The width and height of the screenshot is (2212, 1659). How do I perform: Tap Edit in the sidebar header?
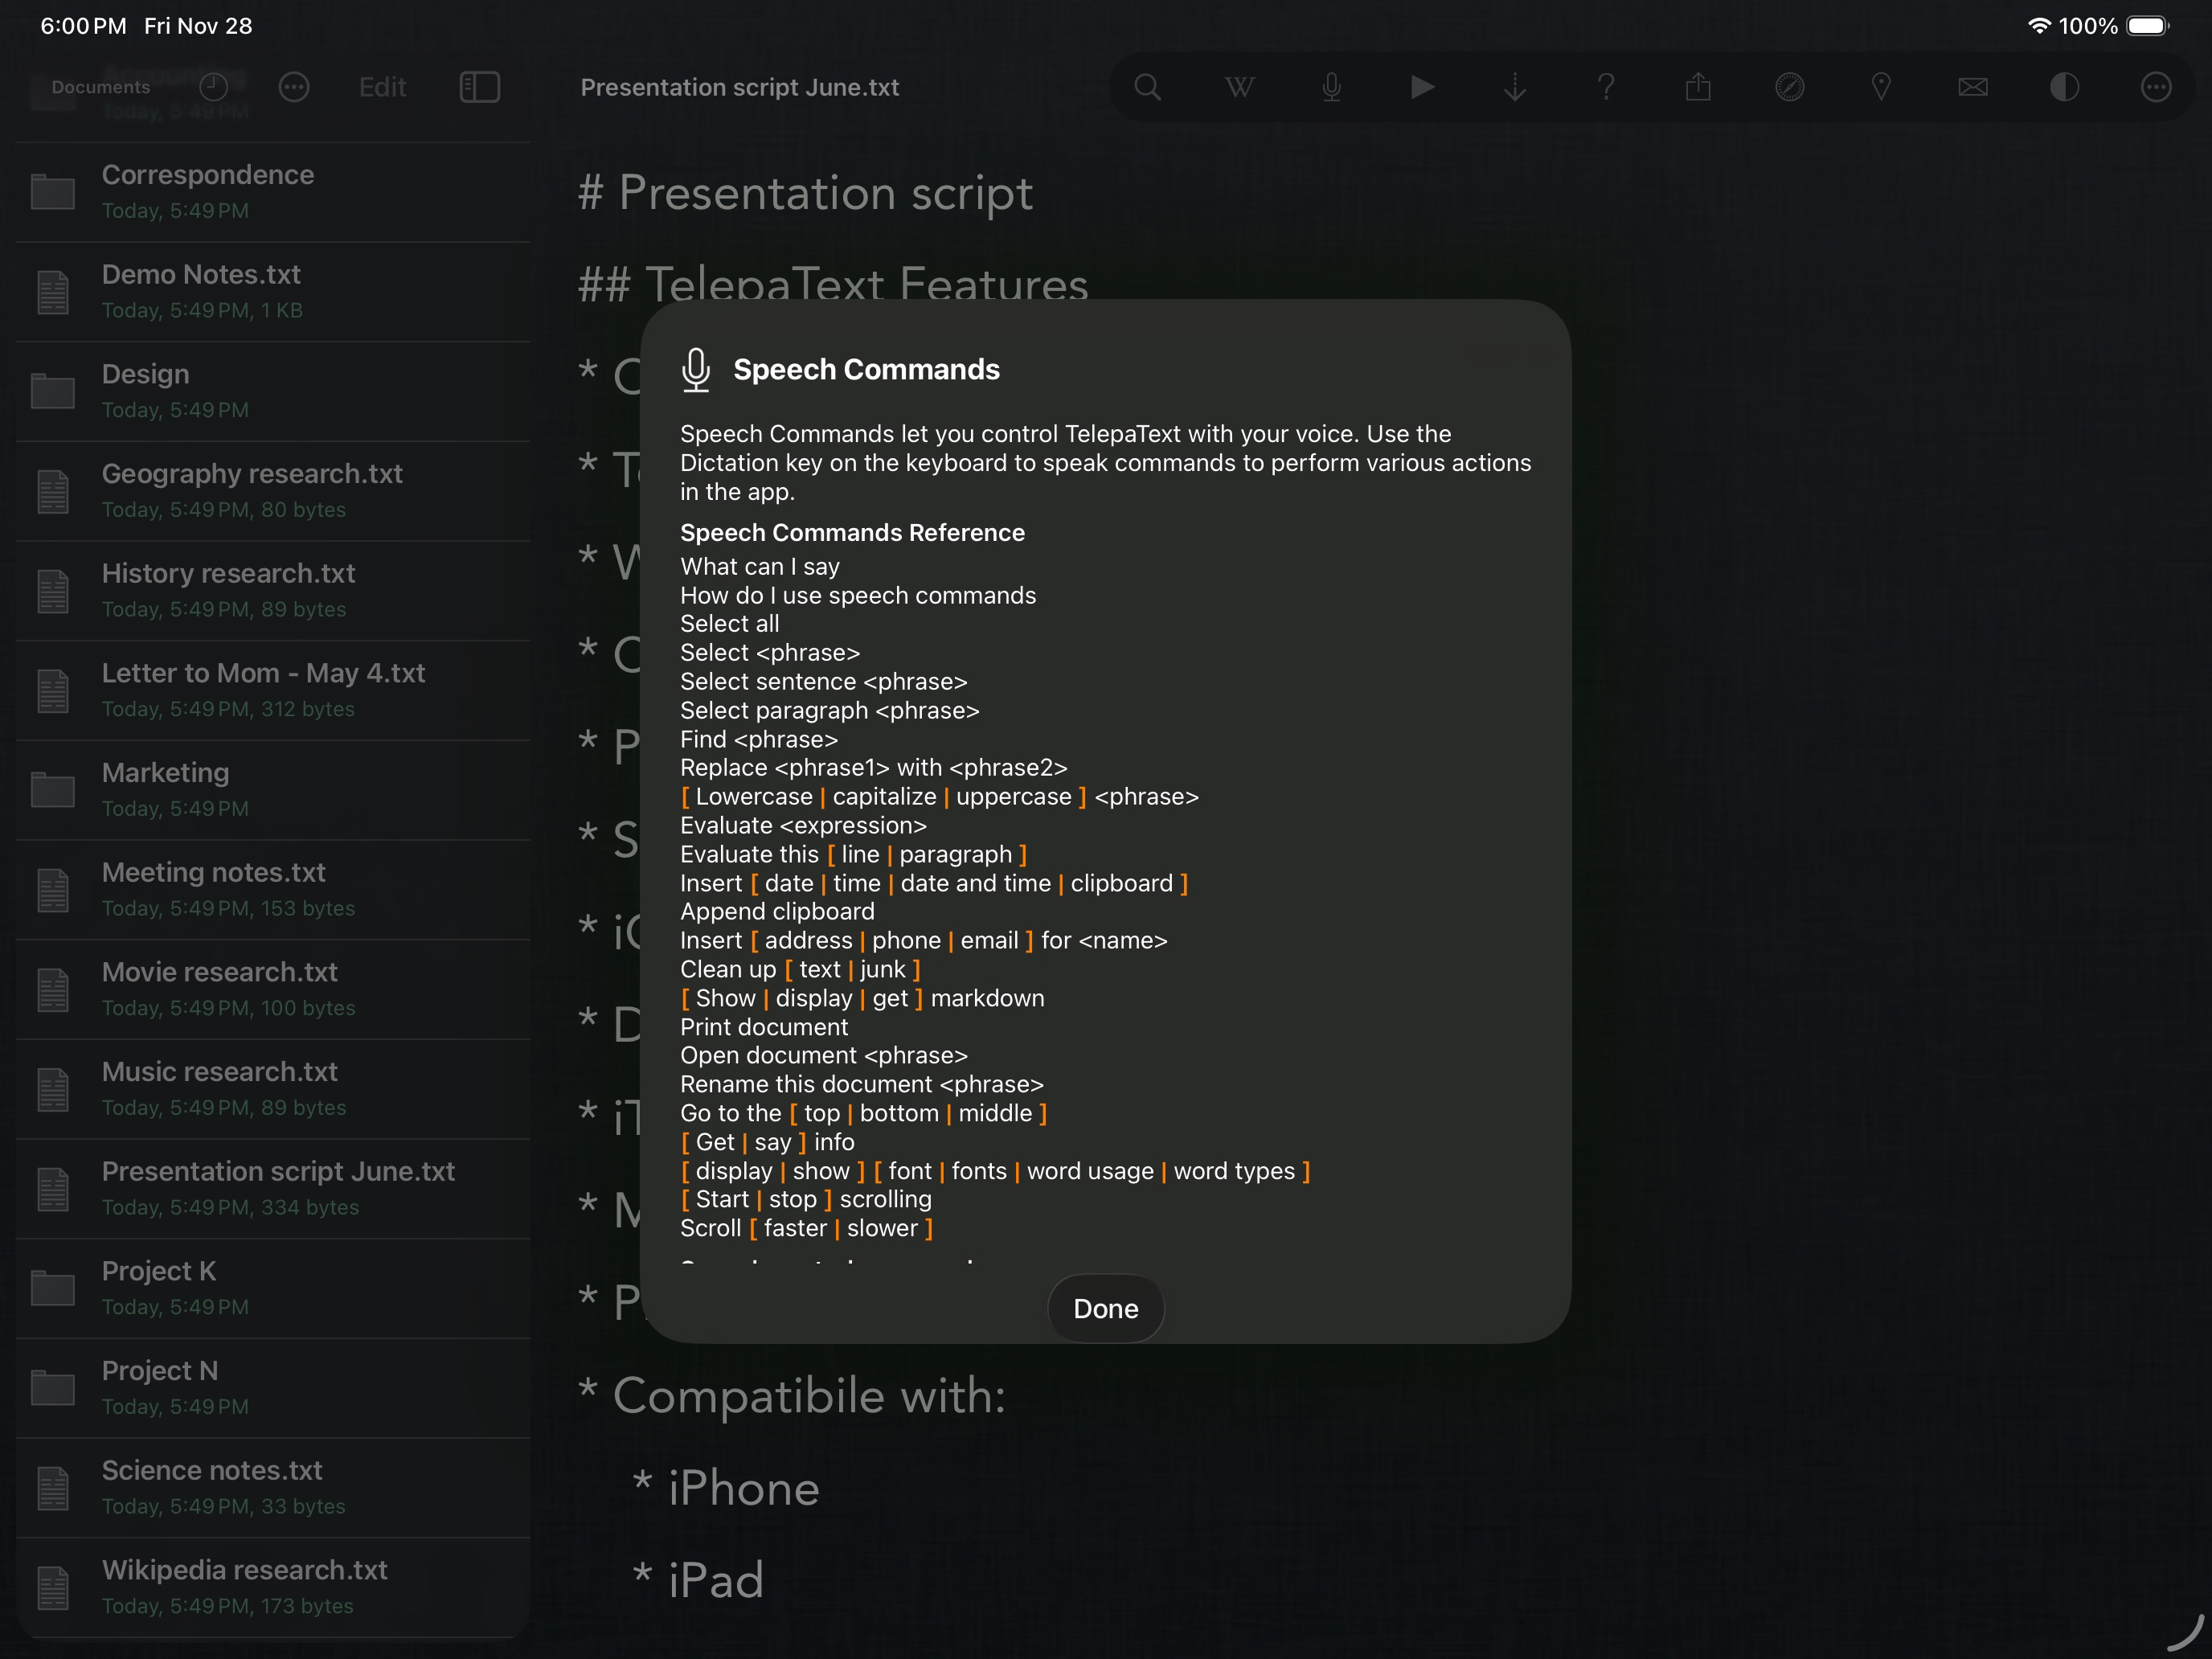click(382, 87)
